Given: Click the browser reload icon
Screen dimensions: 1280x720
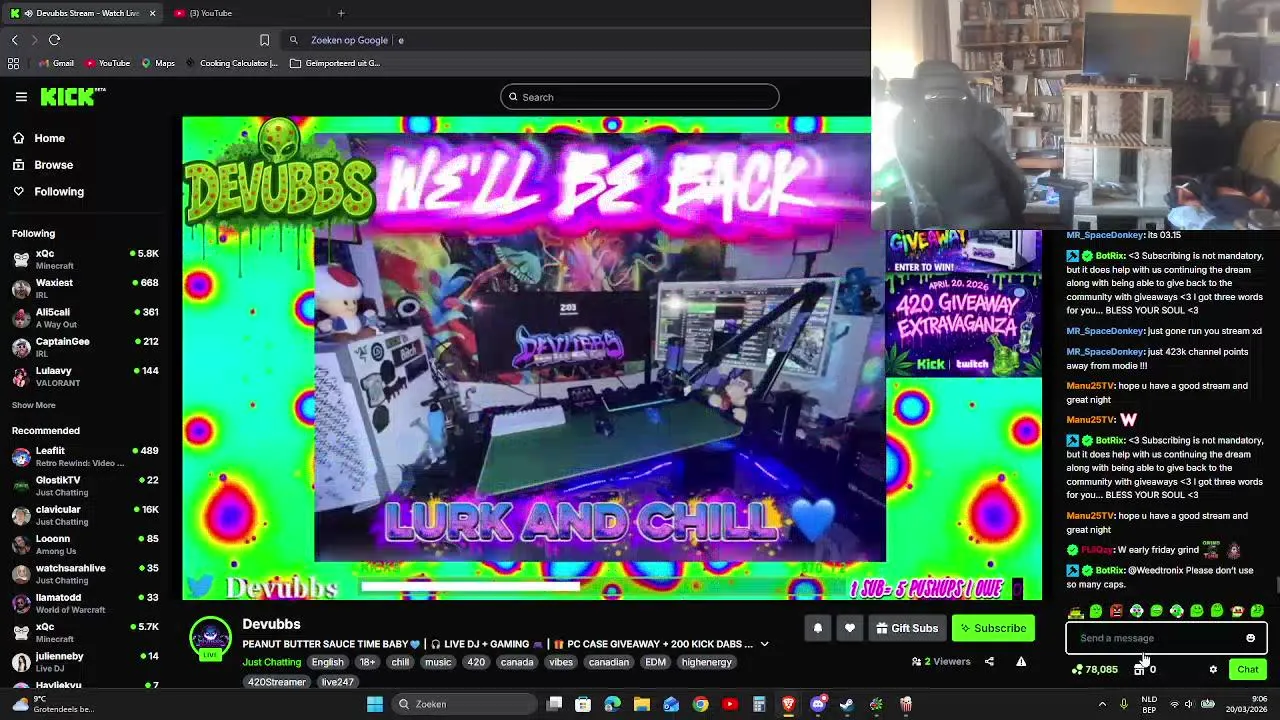Looking at the screenshot, I should click(54, 40).
